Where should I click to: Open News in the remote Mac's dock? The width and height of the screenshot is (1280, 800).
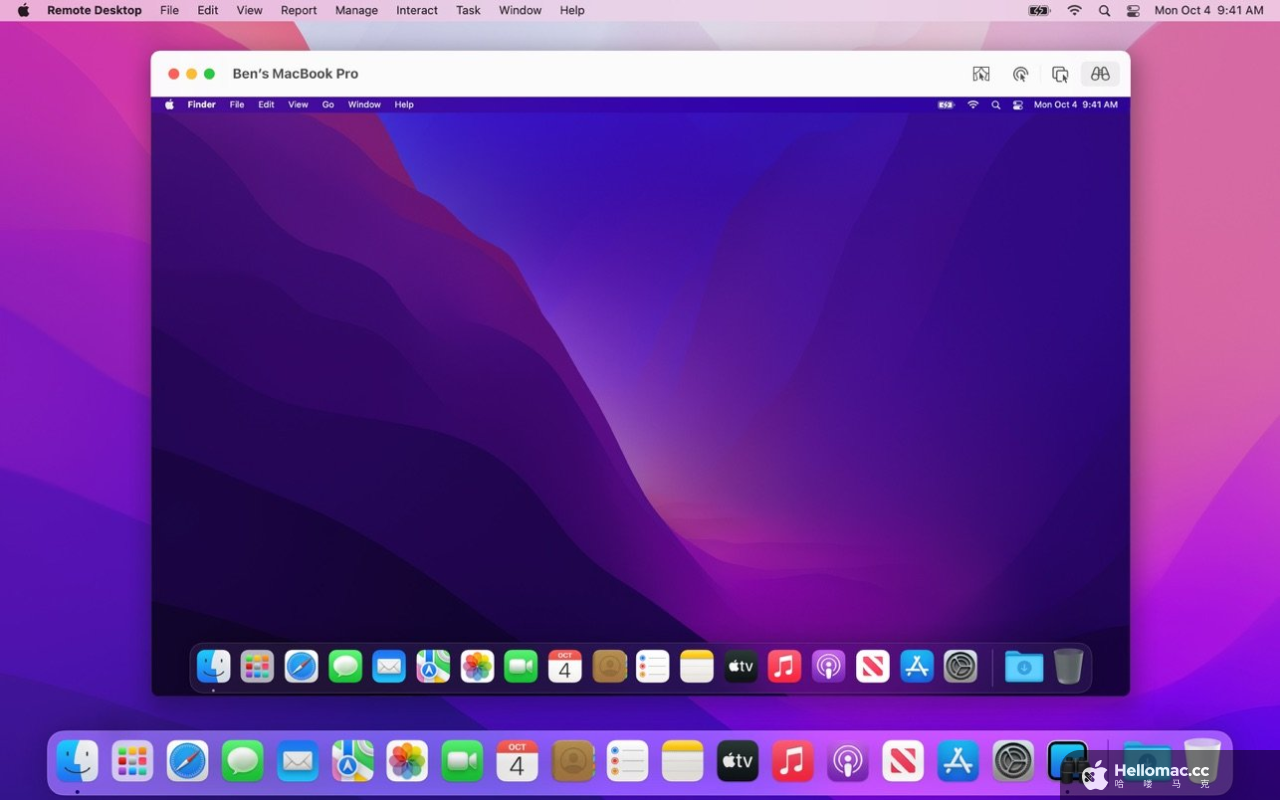873,666
